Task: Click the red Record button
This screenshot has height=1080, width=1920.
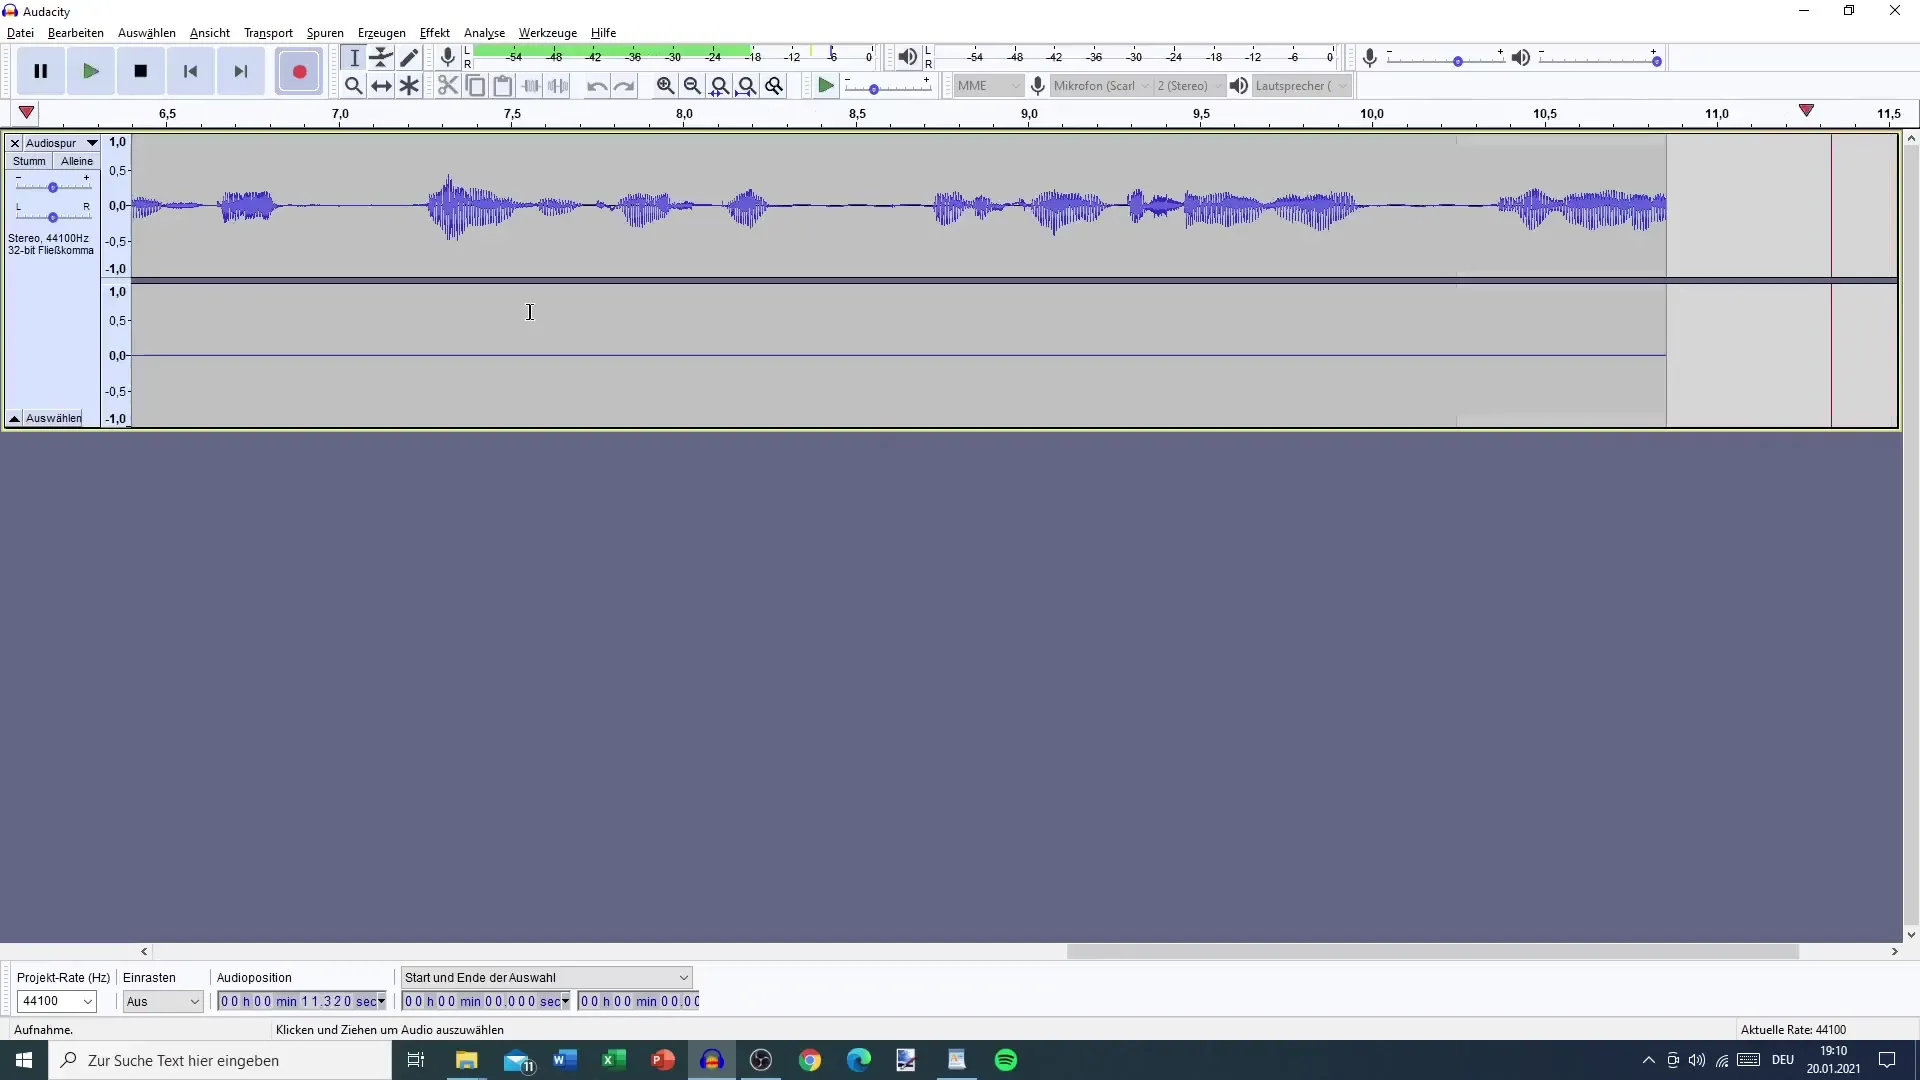Action: tap(299, 71)
